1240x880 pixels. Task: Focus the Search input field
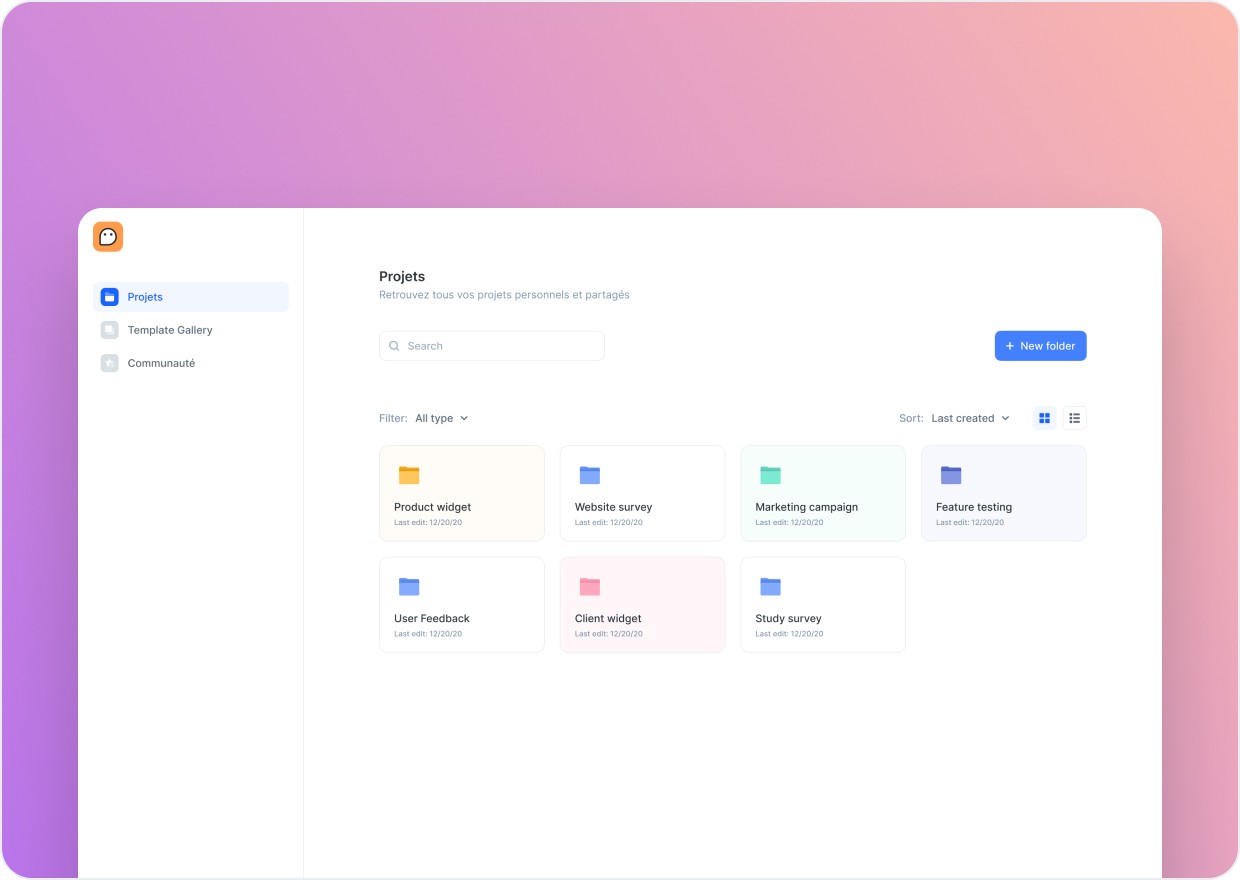click(492, 346)
